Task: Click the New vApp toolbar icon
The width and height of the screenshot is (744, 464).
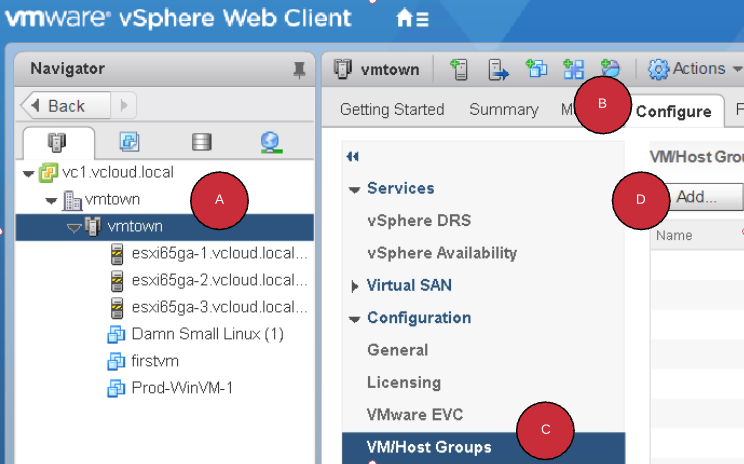Action: [x=574, y=69]
